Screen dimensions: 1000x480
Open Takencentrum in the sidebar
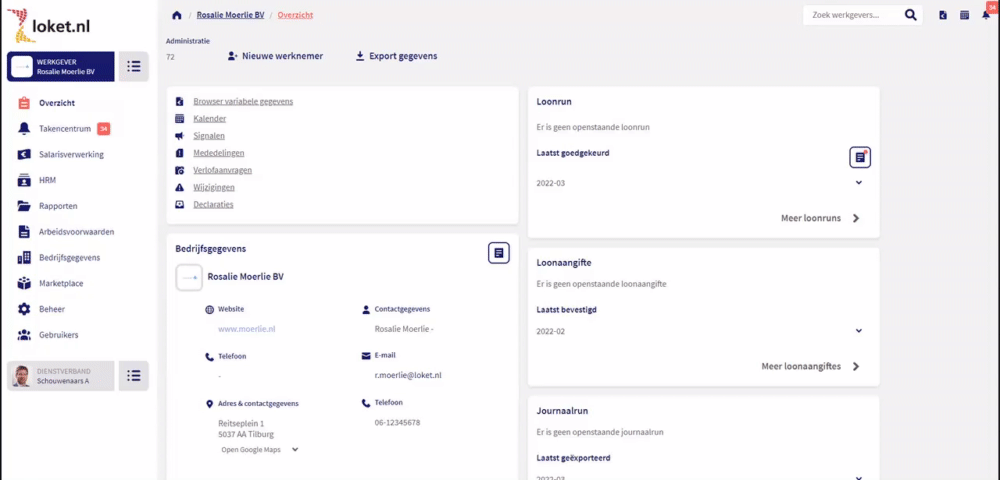(x=65, y=129)
